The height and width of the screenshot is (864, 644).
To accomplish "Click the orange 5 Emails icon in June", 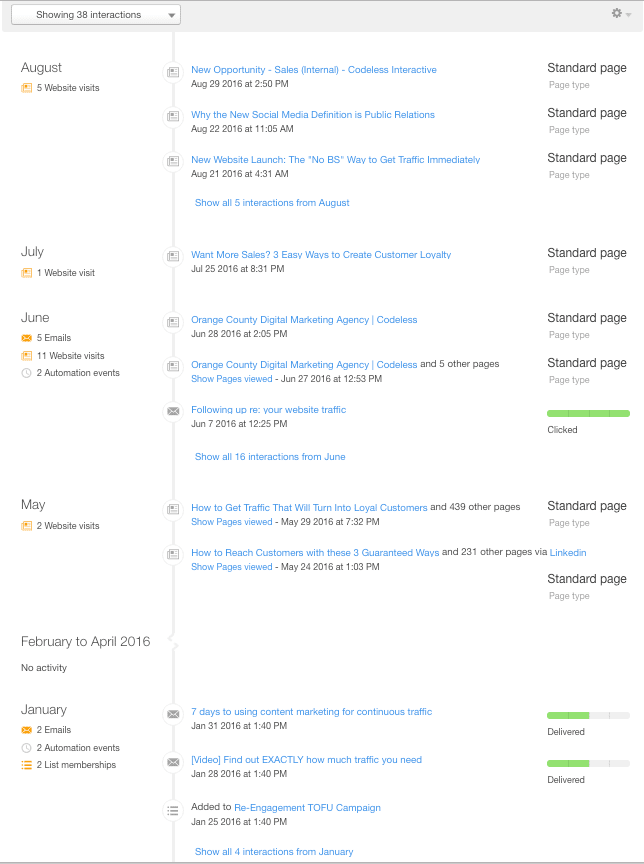I will pos(26,338).
